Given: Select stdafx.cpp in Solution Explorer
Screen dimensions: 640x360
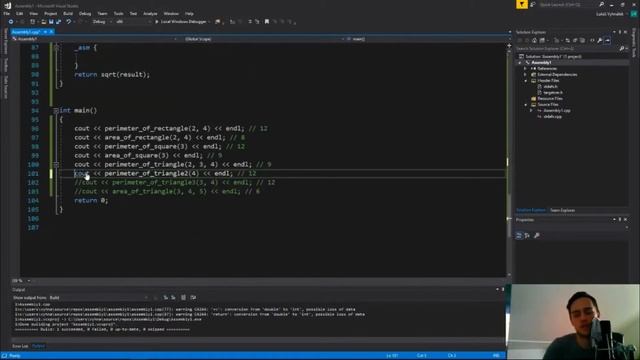Looking at the screenshot, I should click(553, 117).
